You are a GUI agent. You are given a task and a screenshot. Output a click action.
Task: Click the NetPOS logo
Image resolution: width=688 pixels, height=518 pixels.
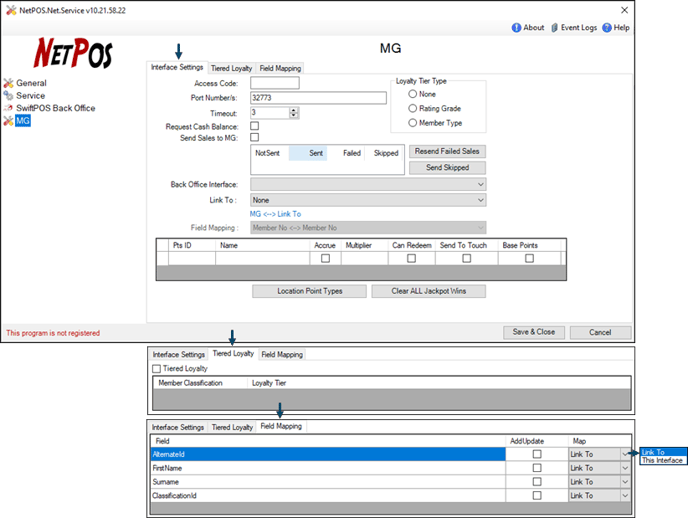(x=73, y=53)
